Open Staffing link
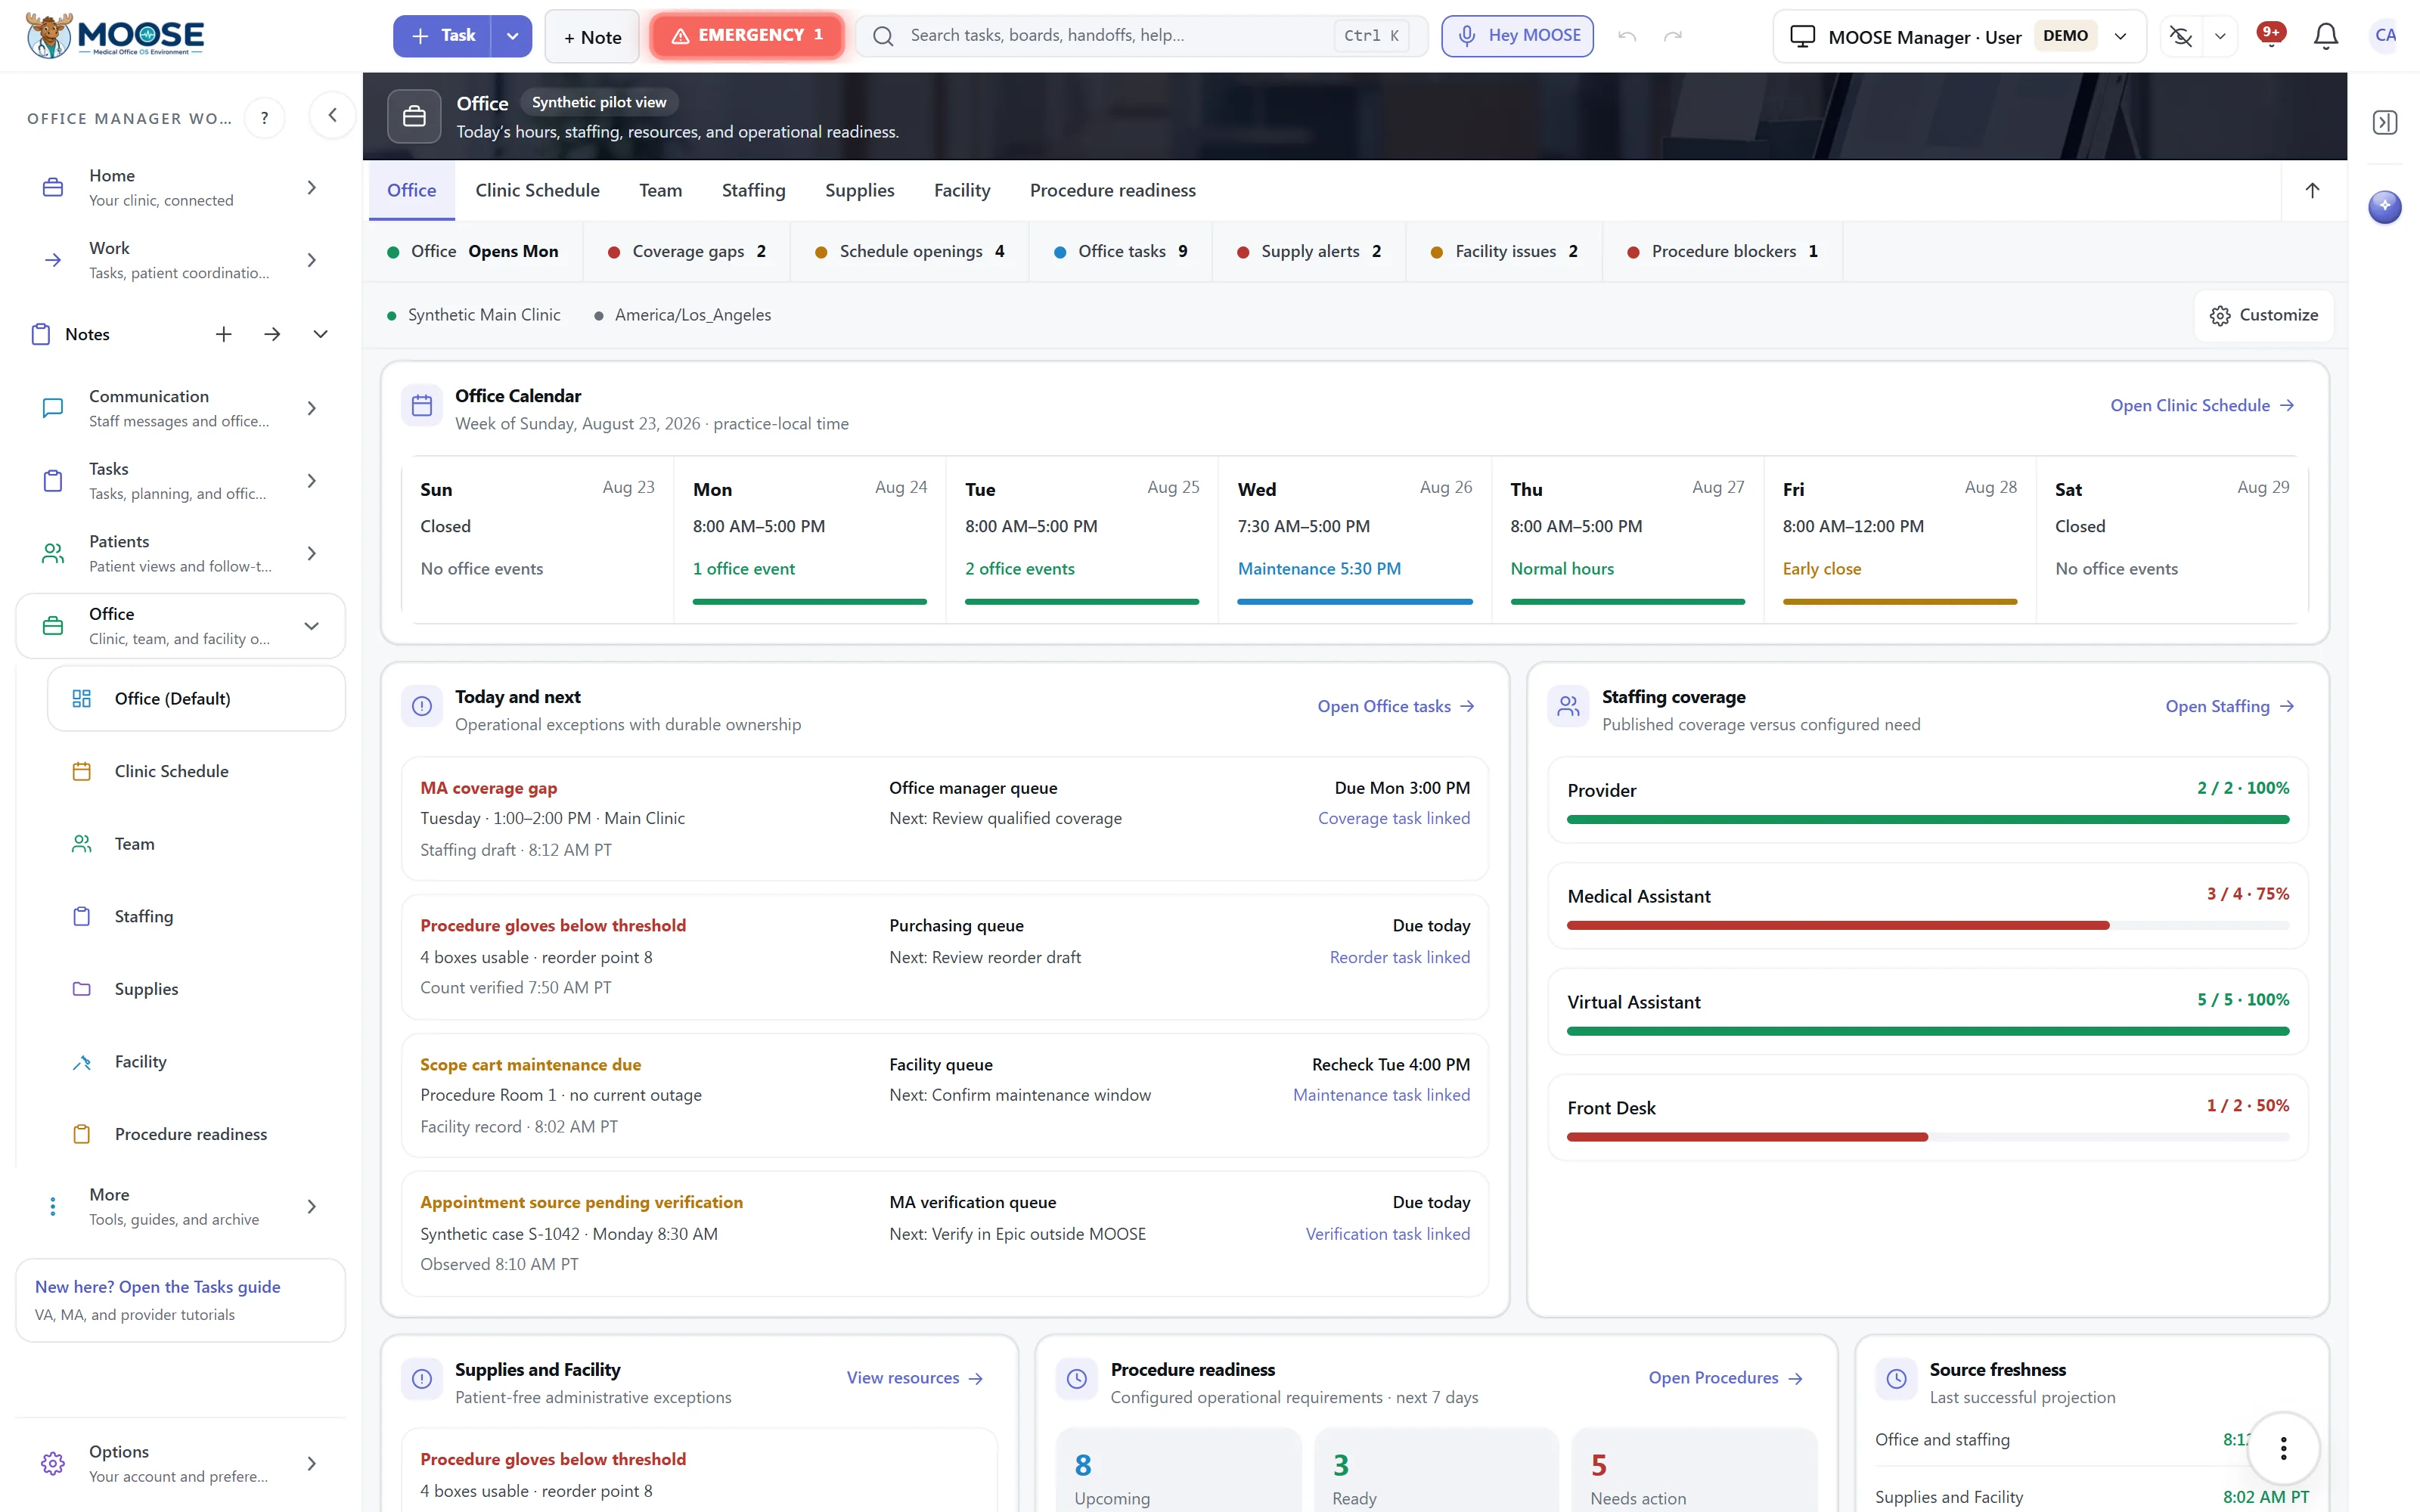The height and width of the screenshot is (1512, 2420). click(2229, 706)
